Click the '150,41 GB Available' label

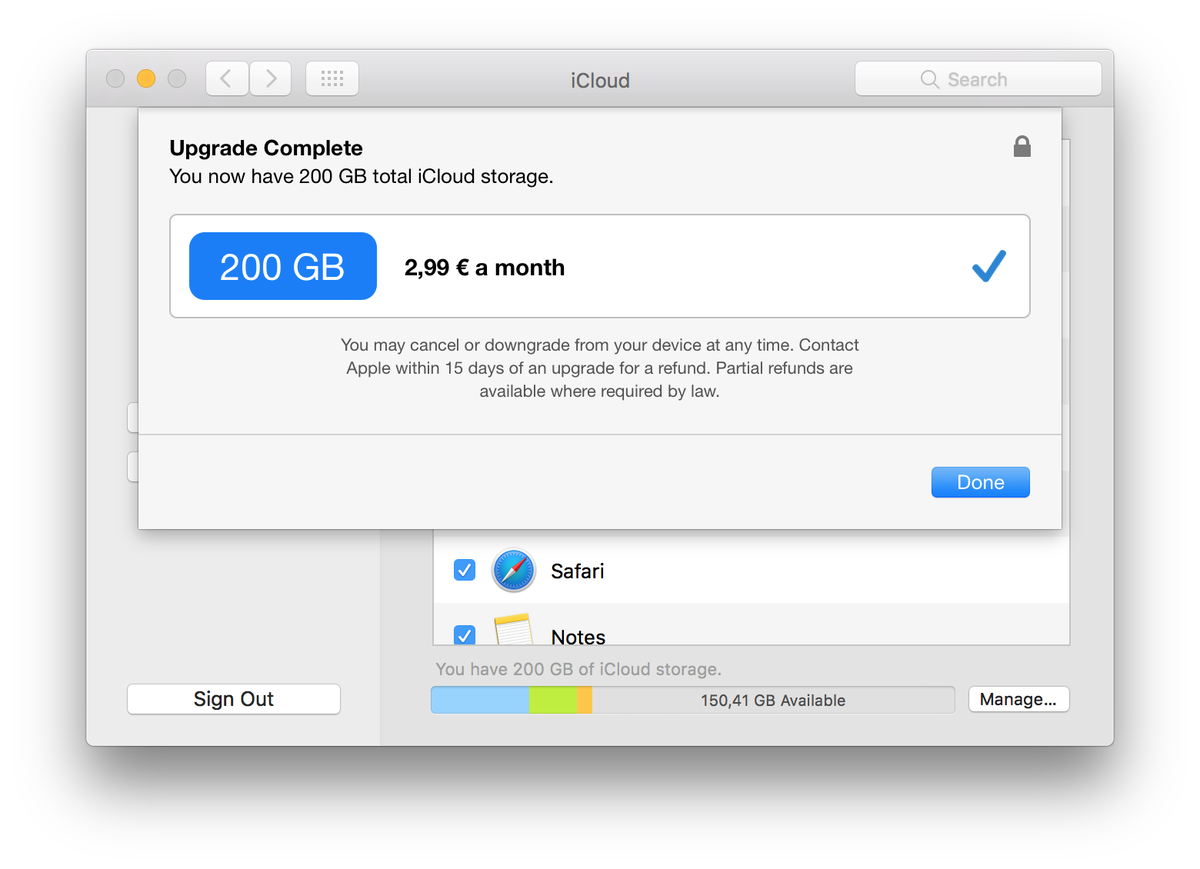(x=773, y=701)
